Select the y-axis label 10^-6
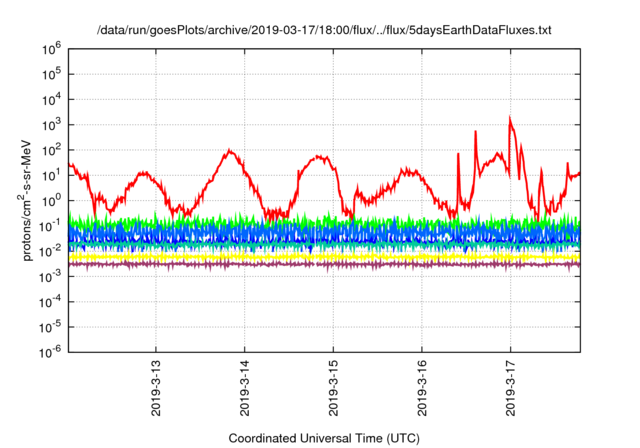Image resolution: width=640 pixels, height=448 pixels. click(51, 352)
